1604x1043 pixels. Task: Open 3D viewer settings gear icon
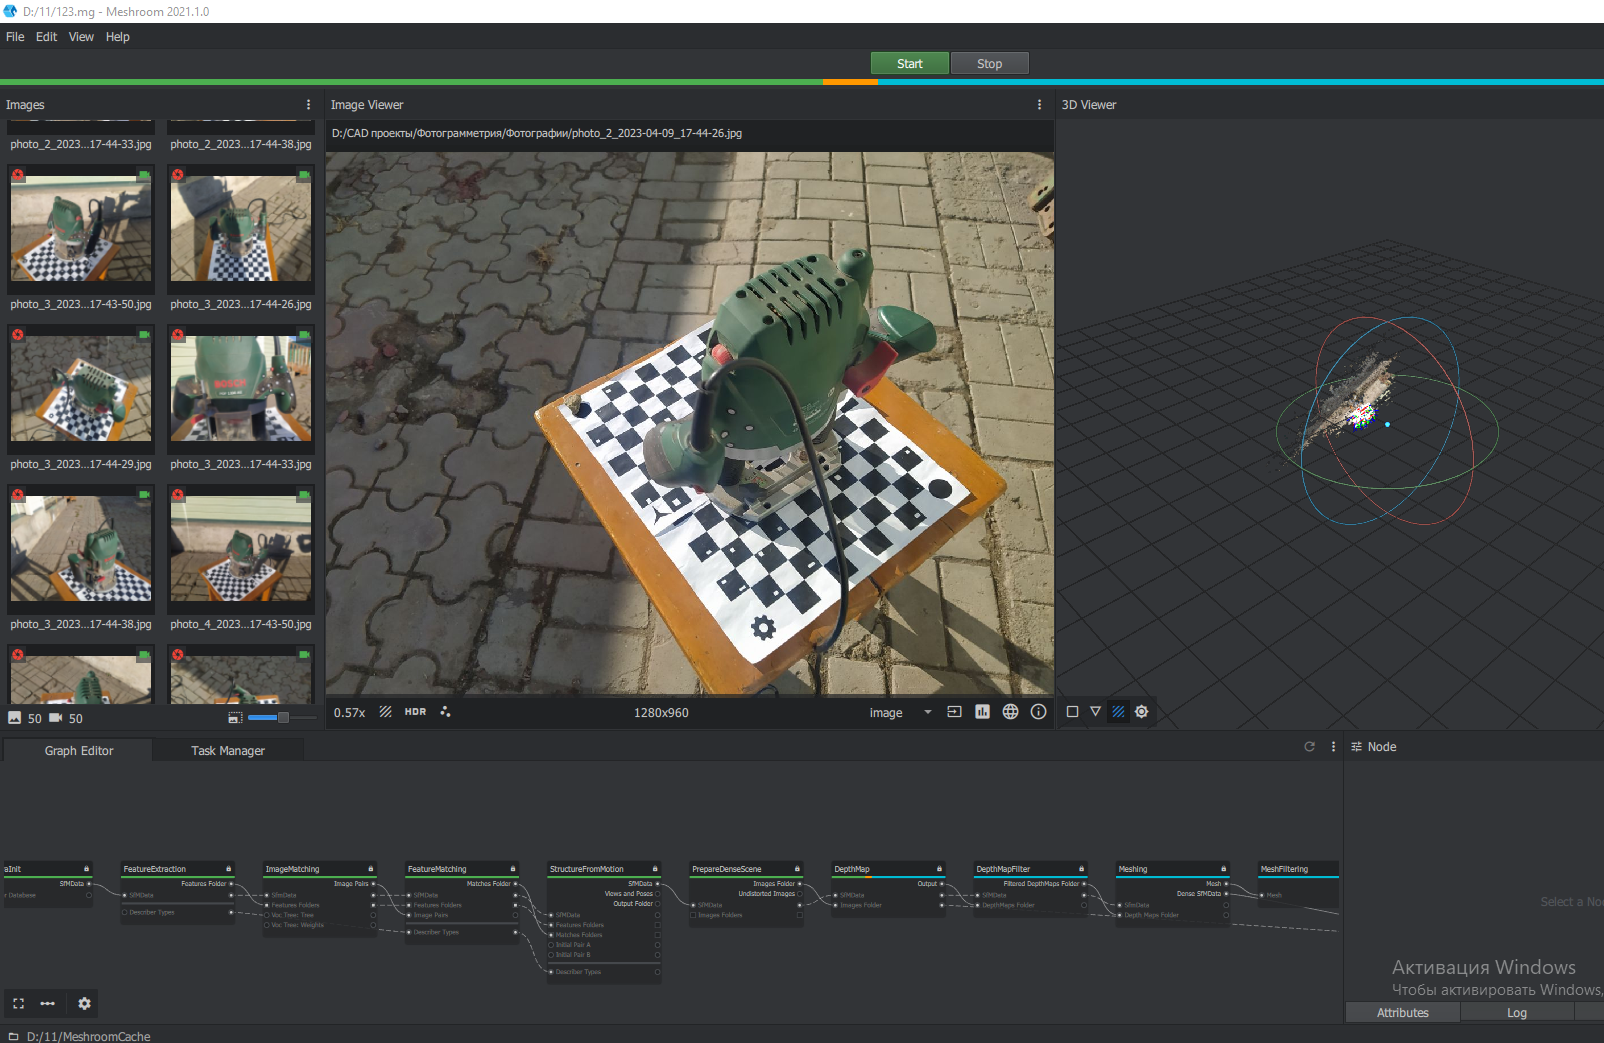point(1141,712)
